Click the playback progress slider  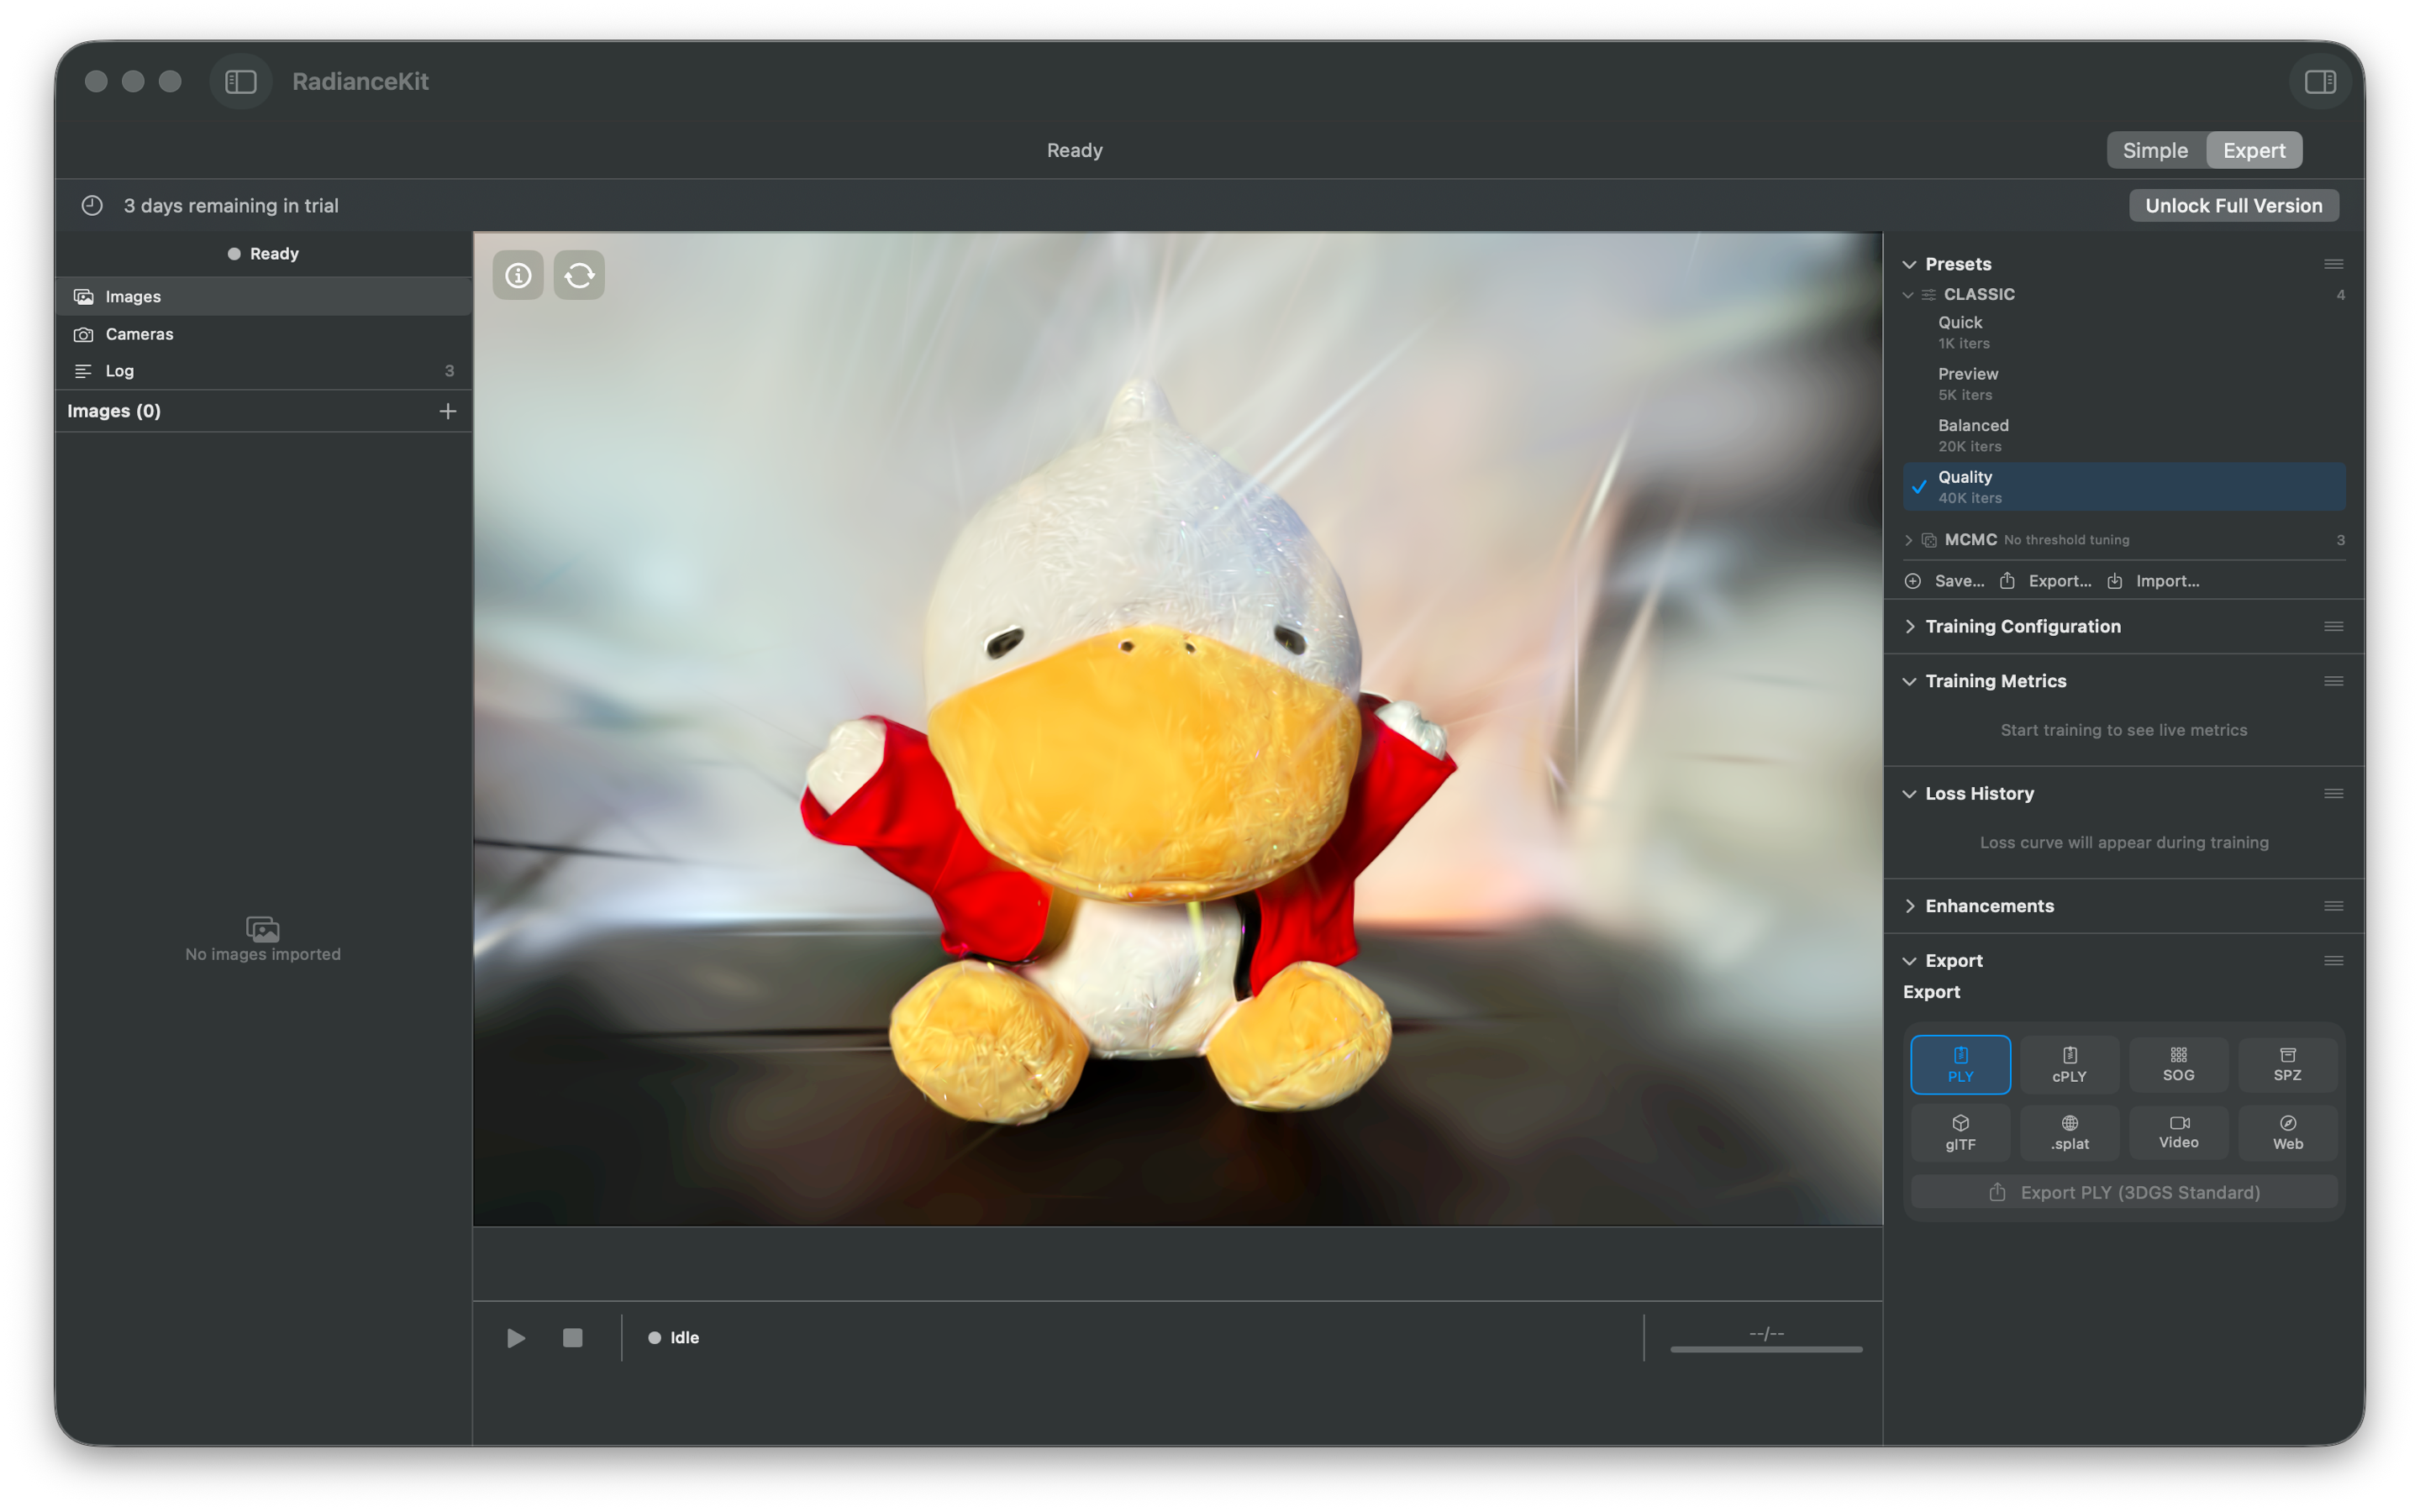1765,1348
